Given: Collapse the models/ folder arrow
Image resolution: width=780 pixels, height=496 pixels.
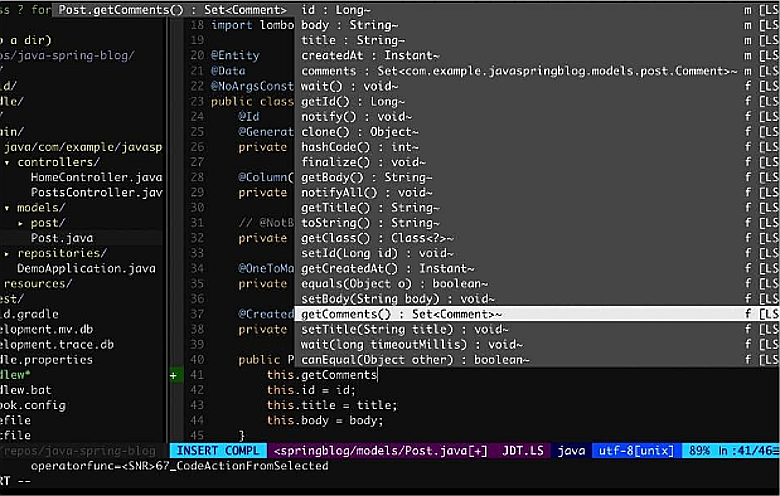Looking at the screenshot, I should pyautogui.click(x=8, y=207).
